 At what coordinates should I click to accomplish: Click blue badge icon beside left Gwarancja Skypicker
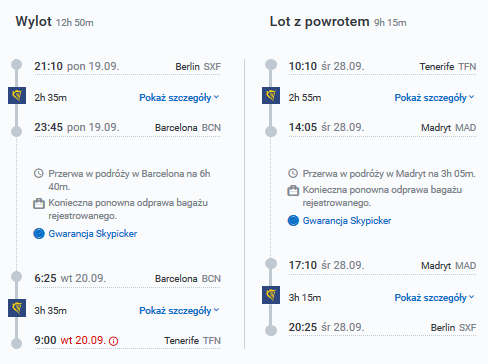click(39, 234)
